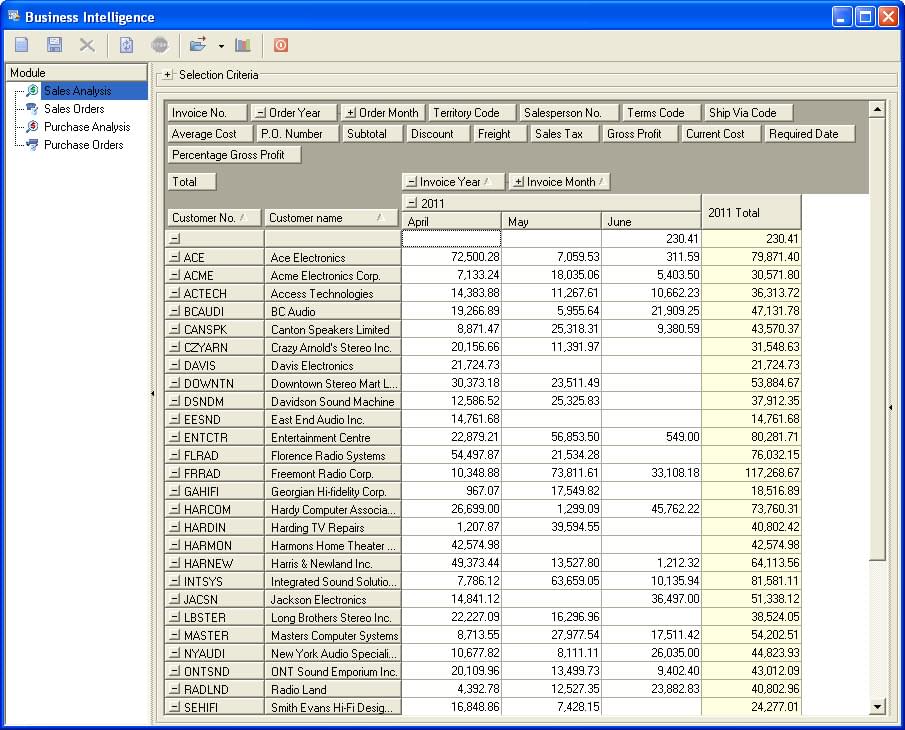Select the Radio Land customer name cell
The image size is (905, 730).
tap(332, 689)
